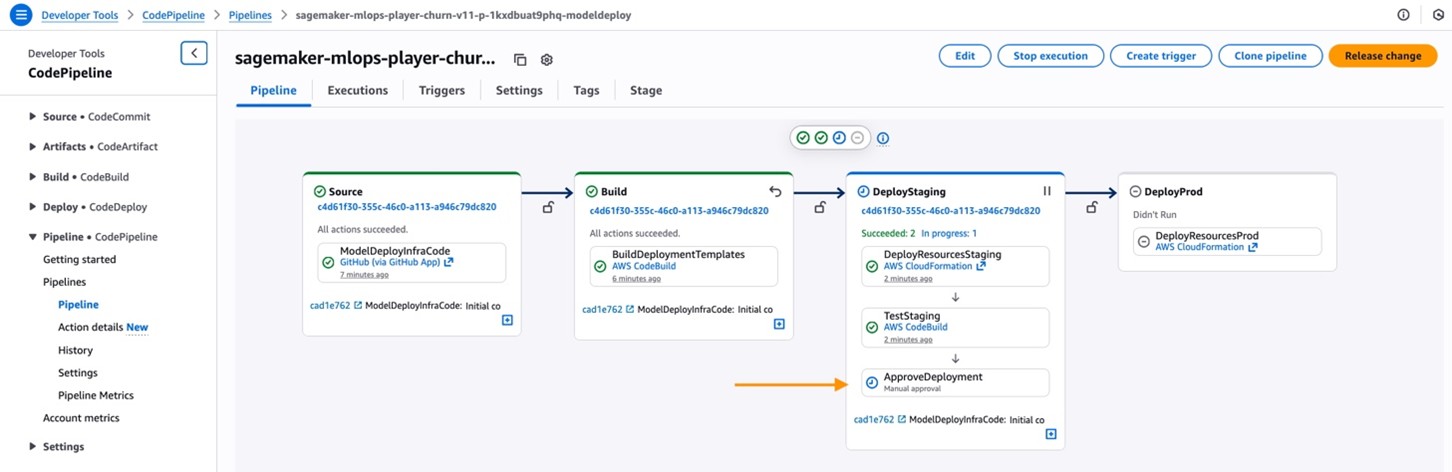The image size is (1452, 472).
Task: Open cad1e762 commit link in Build stage
Action: click(x=608, y=309)
